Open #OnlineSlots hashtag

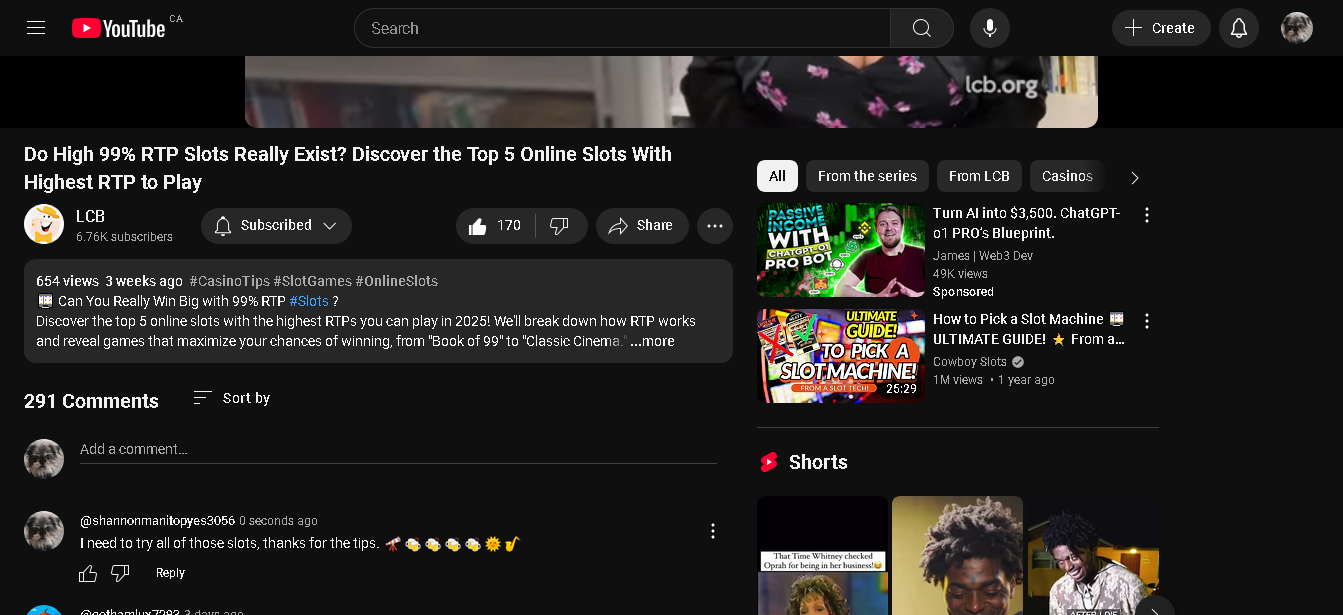click(x=396, y=281)
